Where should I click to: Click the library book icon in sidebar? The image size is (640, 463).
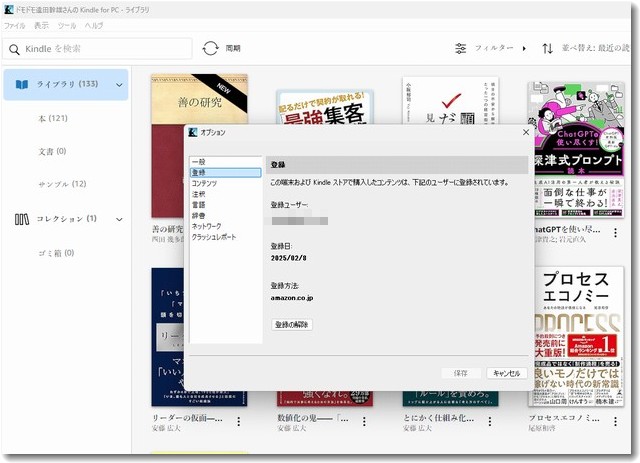click(22, 85)
